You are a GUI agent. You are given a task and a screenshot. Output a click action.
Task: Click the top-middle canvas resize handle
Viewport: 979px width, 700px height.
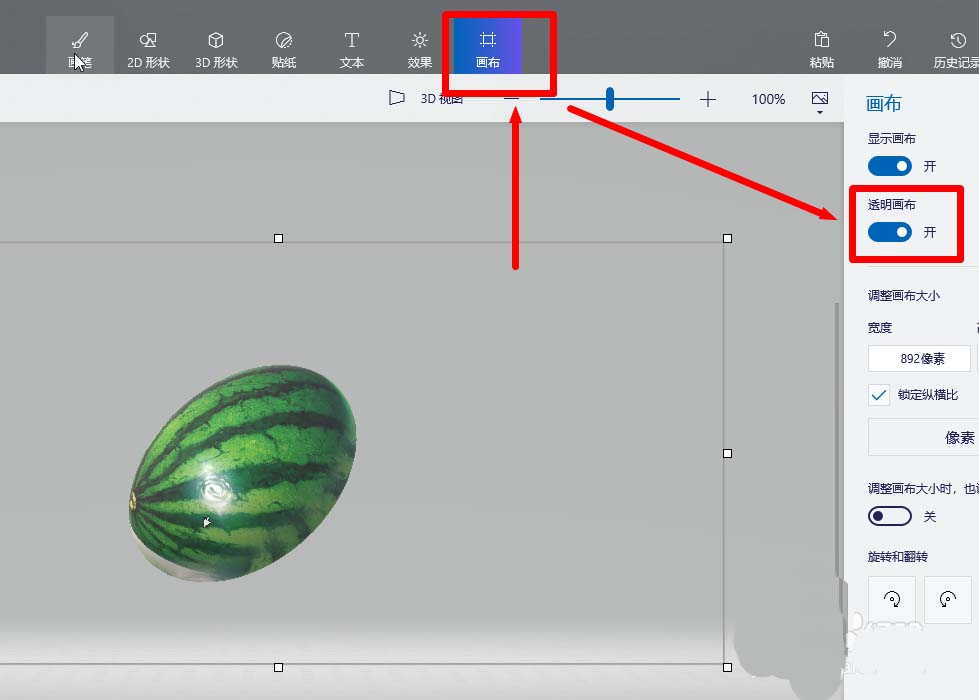click(x=278, y=239)
